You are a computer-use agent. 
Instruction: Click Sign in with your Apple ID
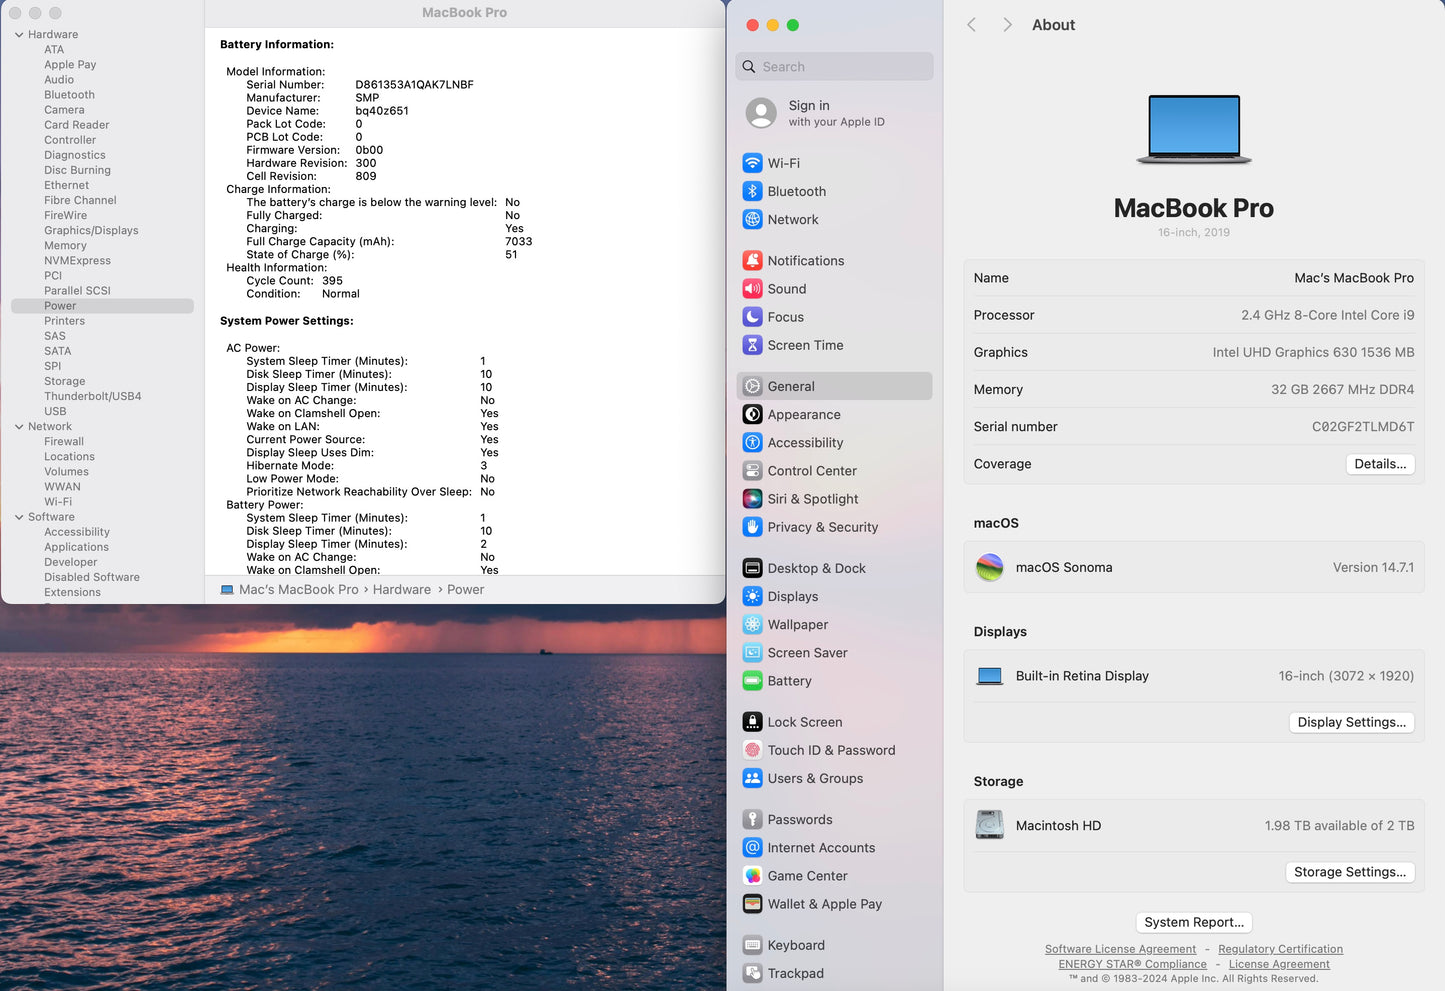point(834,113)
